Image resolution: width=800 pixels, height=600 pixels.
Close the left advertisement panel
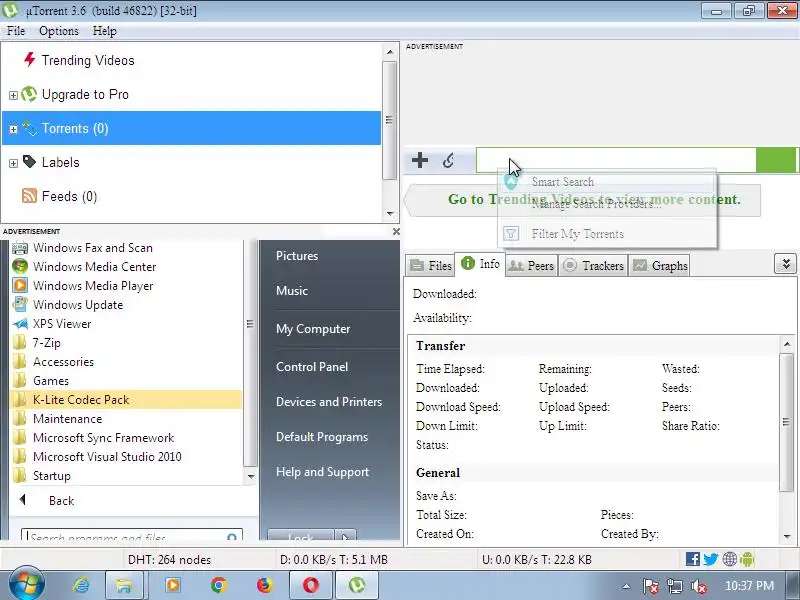[396, 232]
